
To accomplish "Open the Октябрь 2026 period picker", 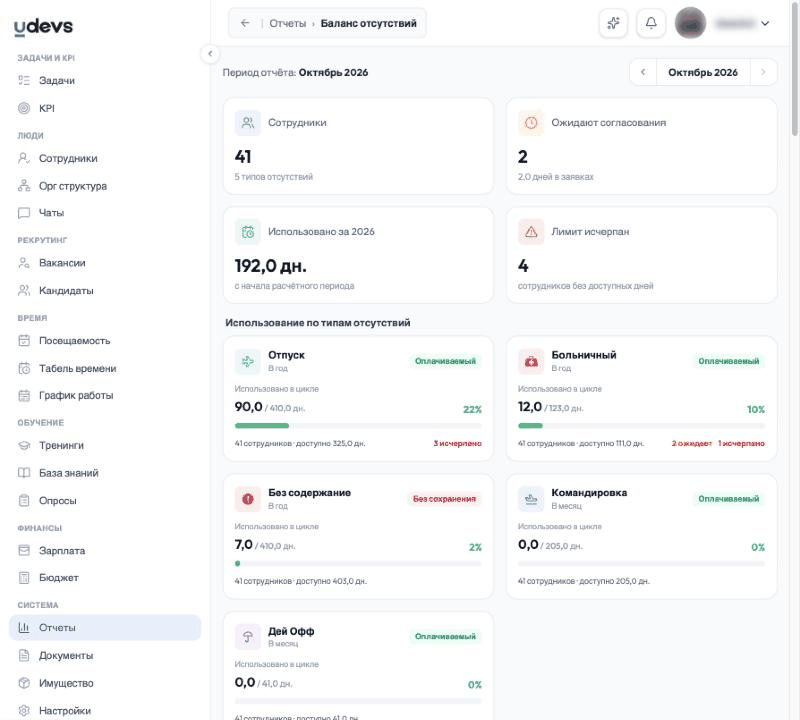I will click(703, 72).
